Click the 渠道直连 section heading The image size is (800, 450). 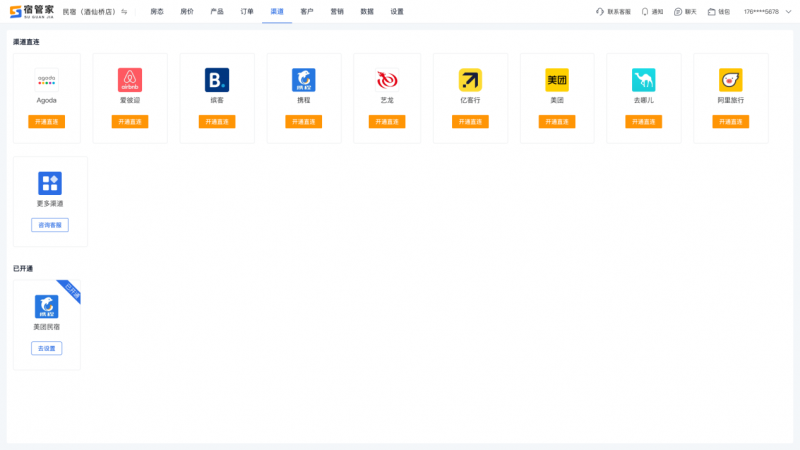[26, 42]
